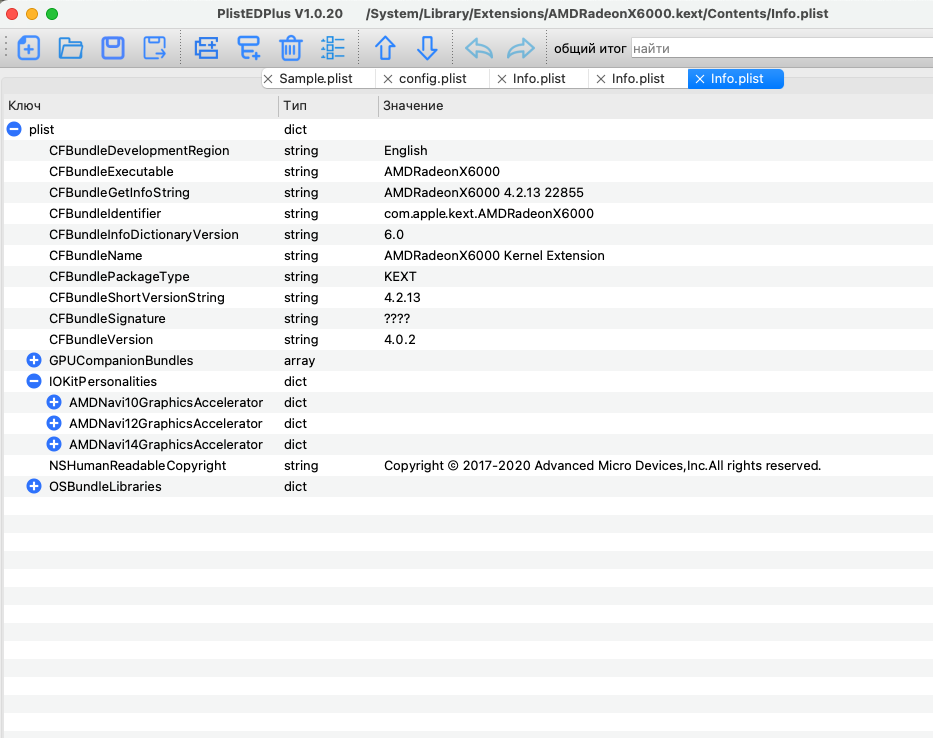Close the Sample.plist tab
This screenshot has height=738, width=933.
point(268,79)
